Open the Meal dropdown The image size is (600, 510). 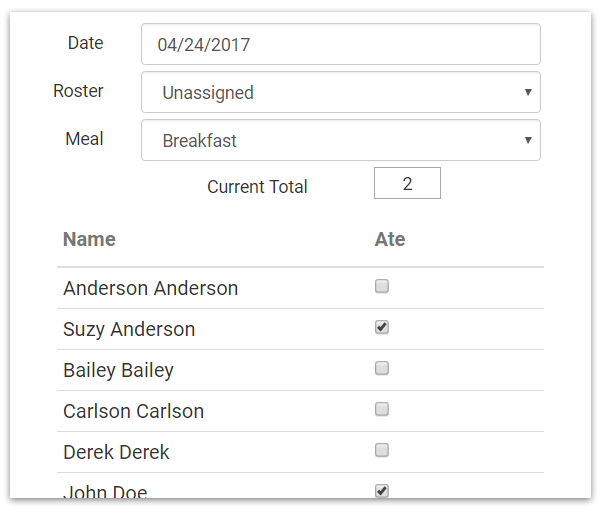pos(340,141)
